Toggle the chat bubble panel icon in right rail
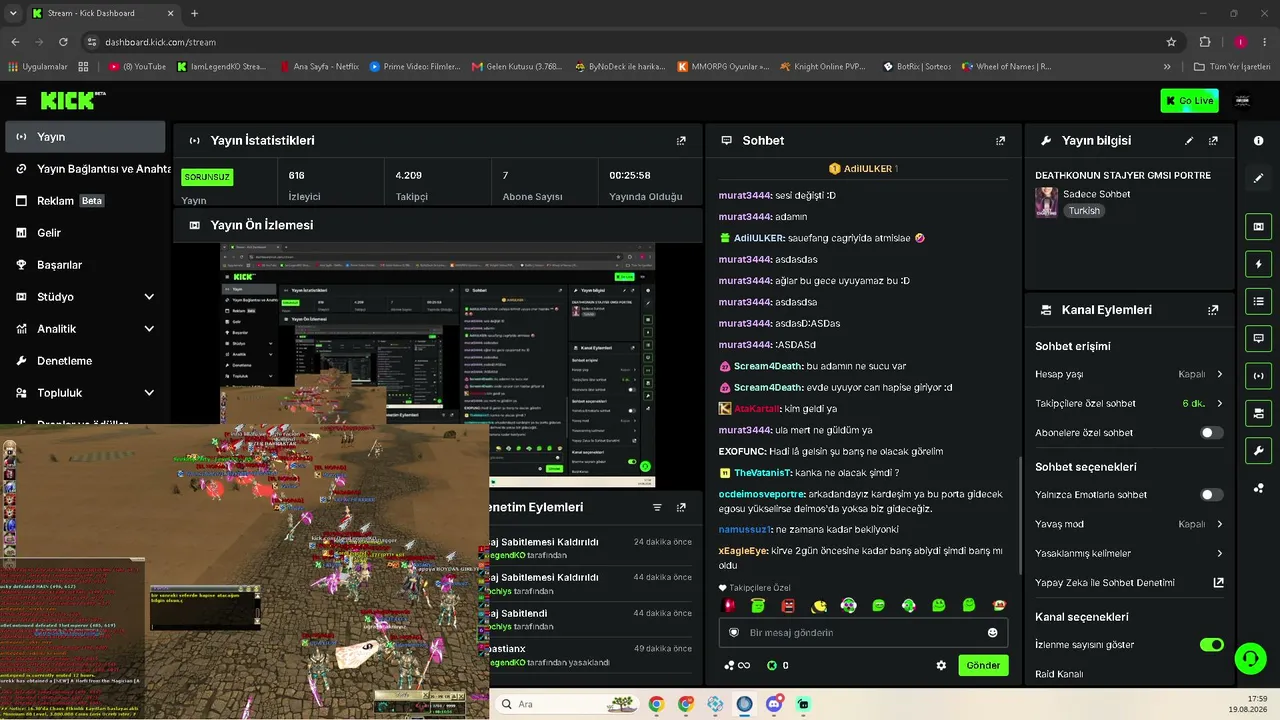Screen dimensions: 1280x720 (x=1258, y=339)
